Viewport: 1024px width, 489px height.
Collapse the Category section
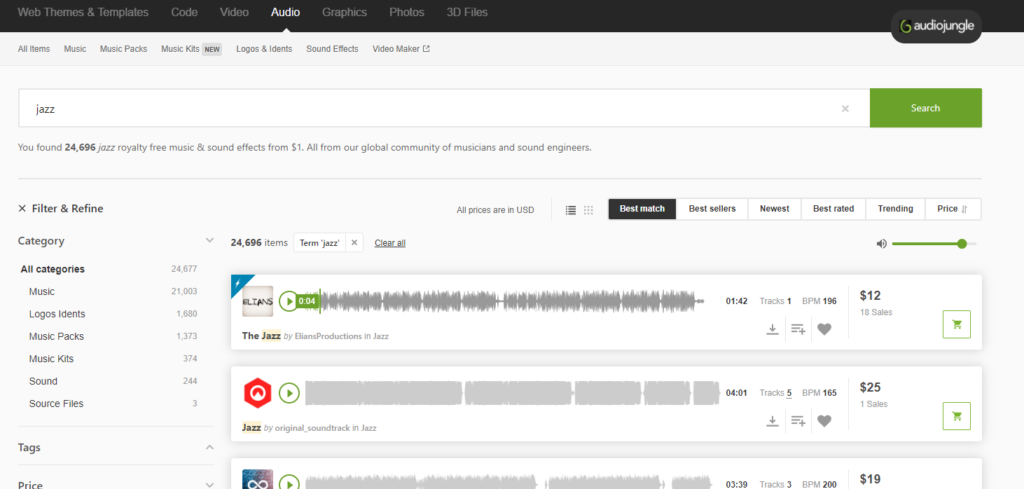pyautogui.click(x=210, y=240)
